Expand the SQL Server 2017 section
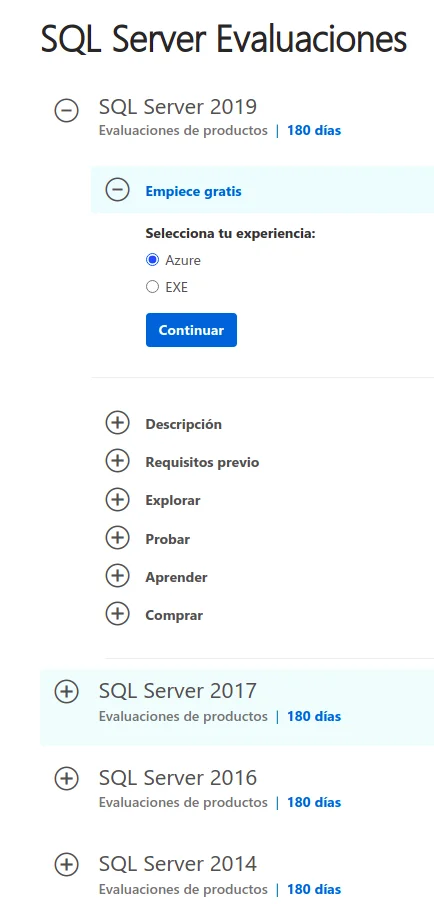Viewport: 434px width, 904px height. [66, 692]
